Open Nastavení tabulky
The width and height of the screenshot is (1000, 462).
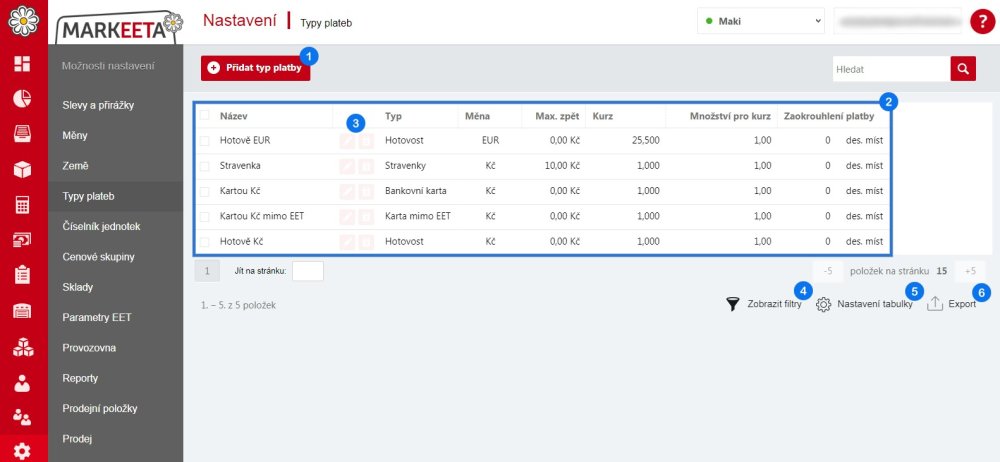pos(864,304)
